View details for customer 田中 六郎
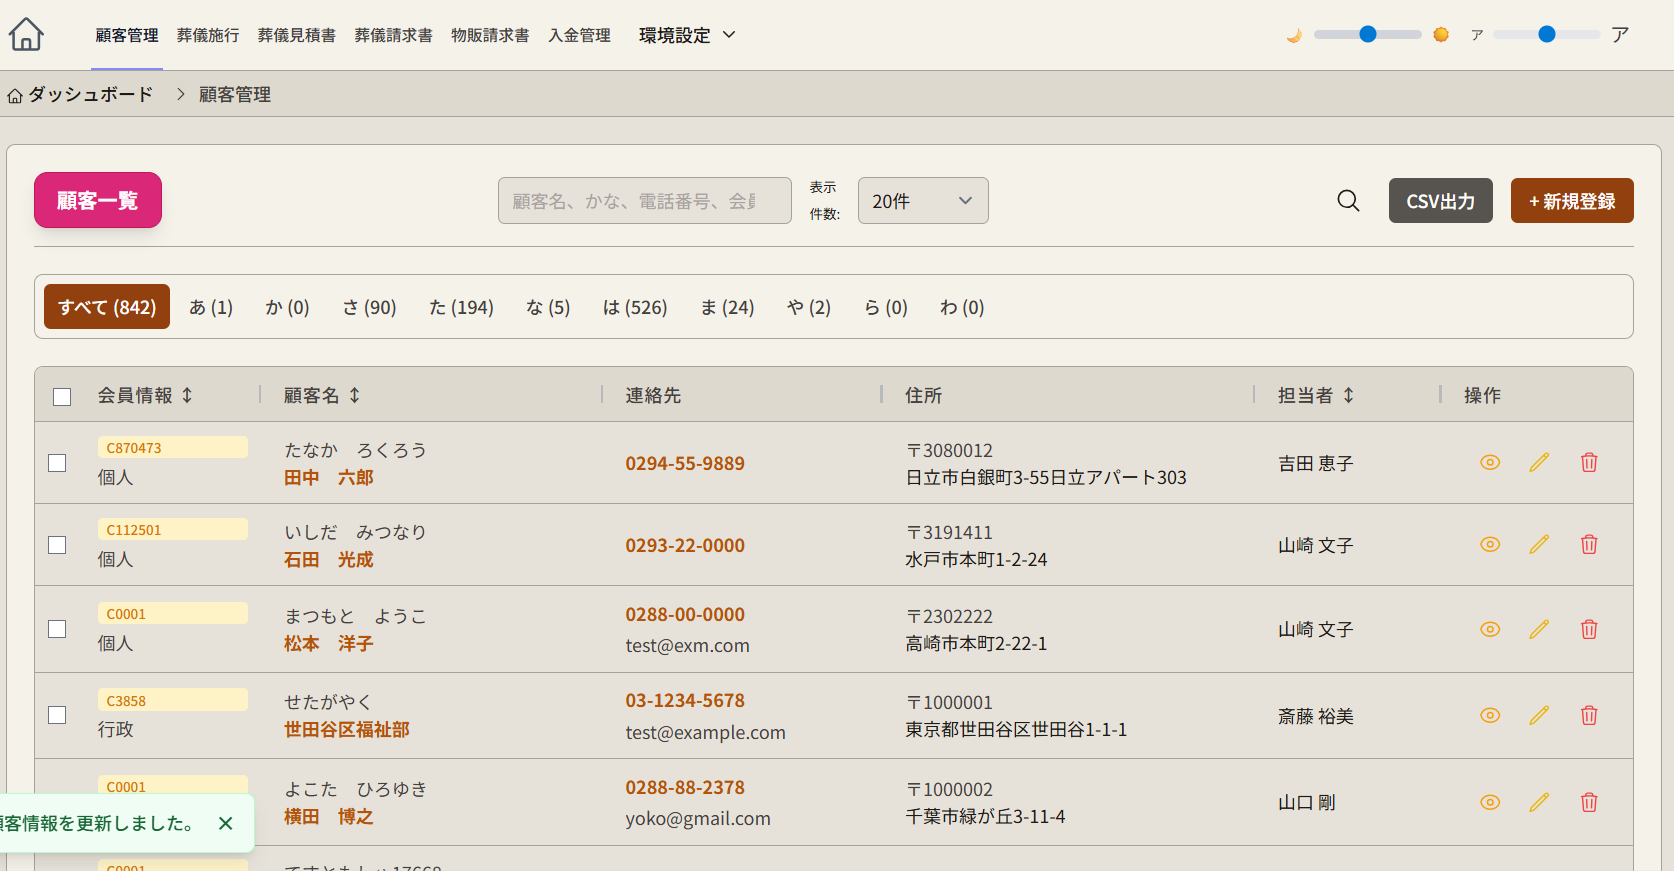Image resolution: width=1674 pixels, height=871 pixels. click(x=1489, y=462)
